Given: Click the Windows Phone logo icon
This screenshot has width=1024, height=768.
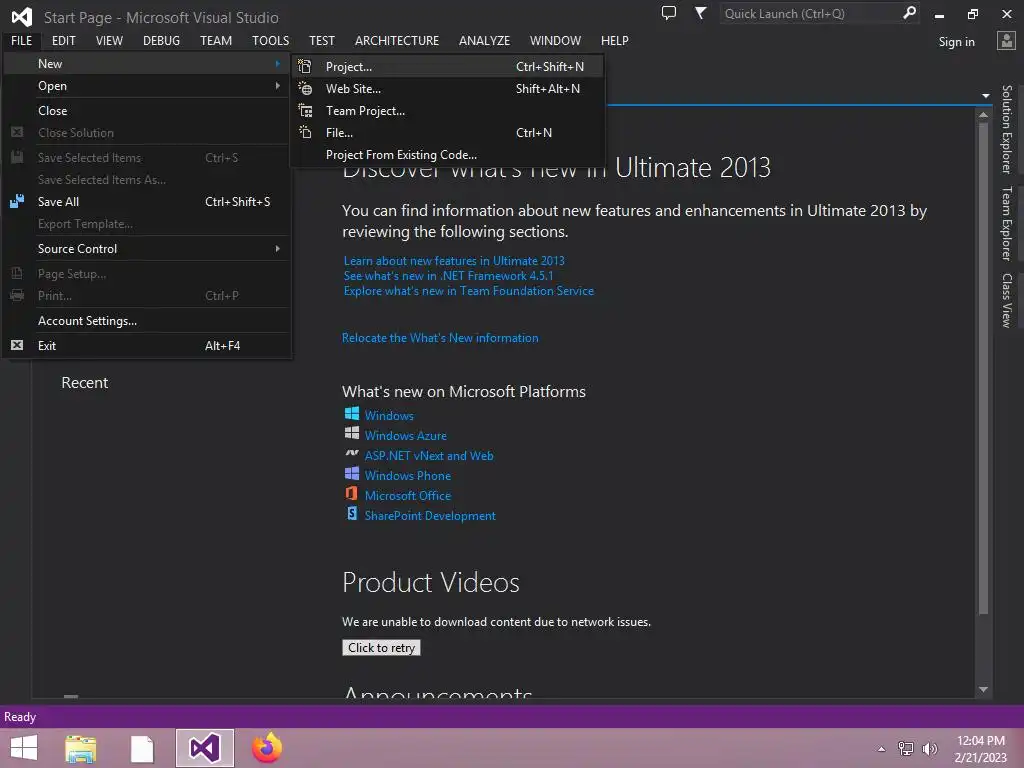Looking at the screenshot, I should [x=351, y=473].
